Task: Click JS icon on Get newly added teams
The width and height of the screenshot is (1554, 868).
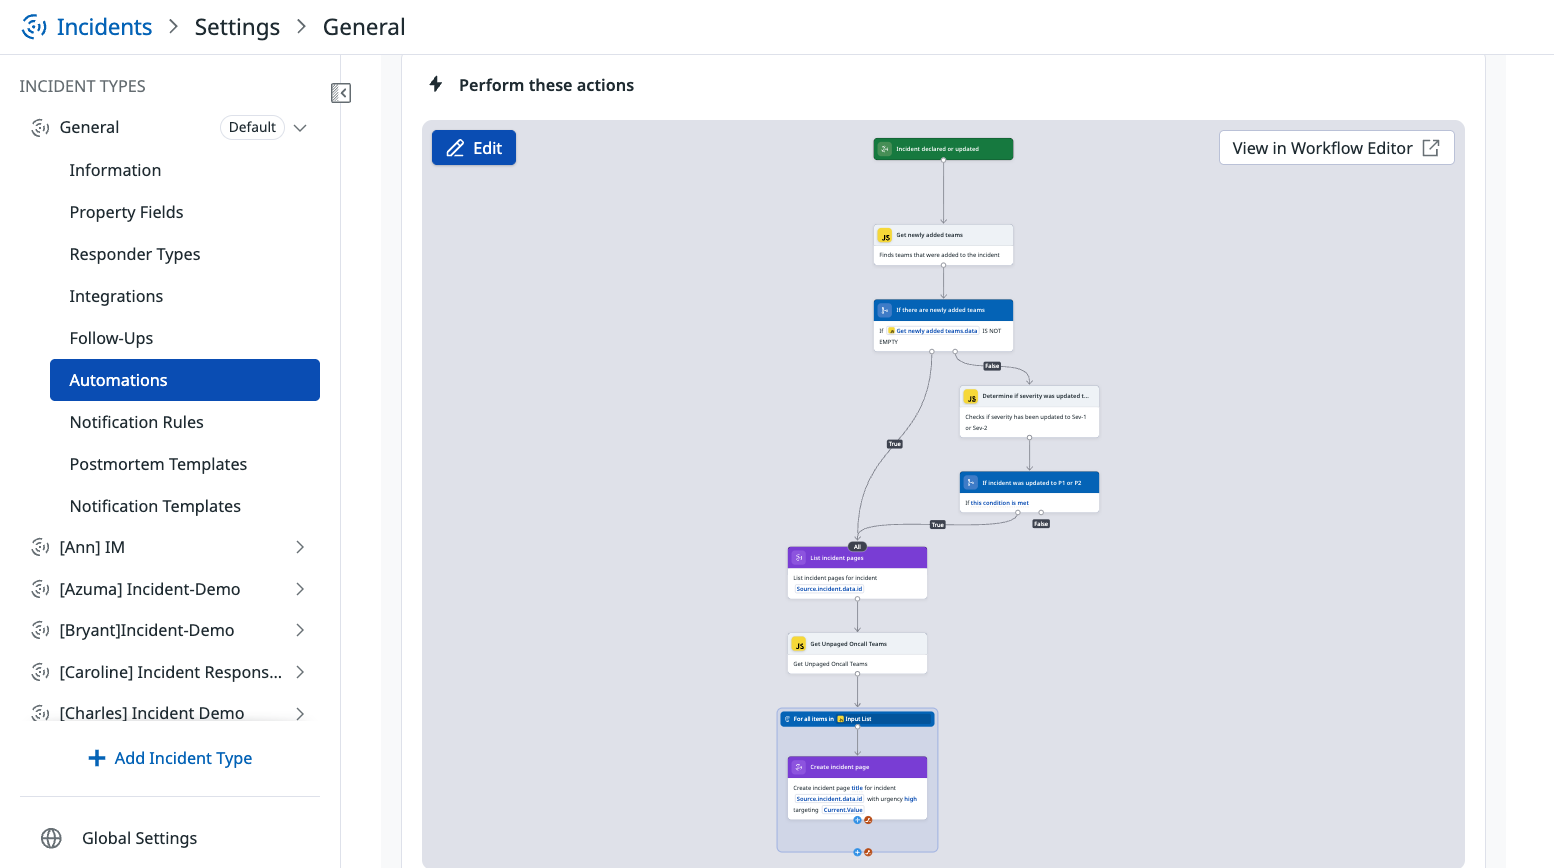Action: (x=885, y=236)
